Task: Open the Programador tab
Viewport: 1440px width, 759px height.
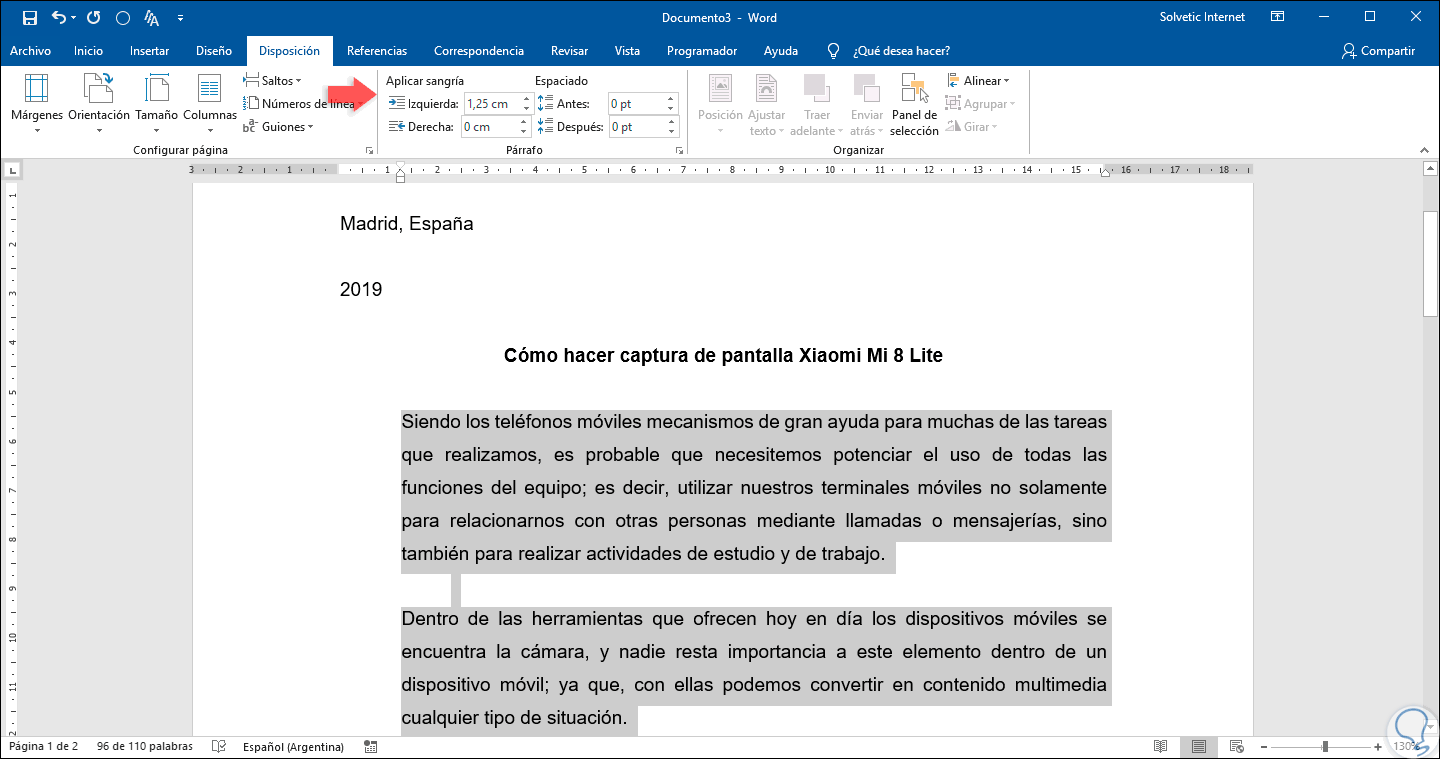Action: pos(702,51)
